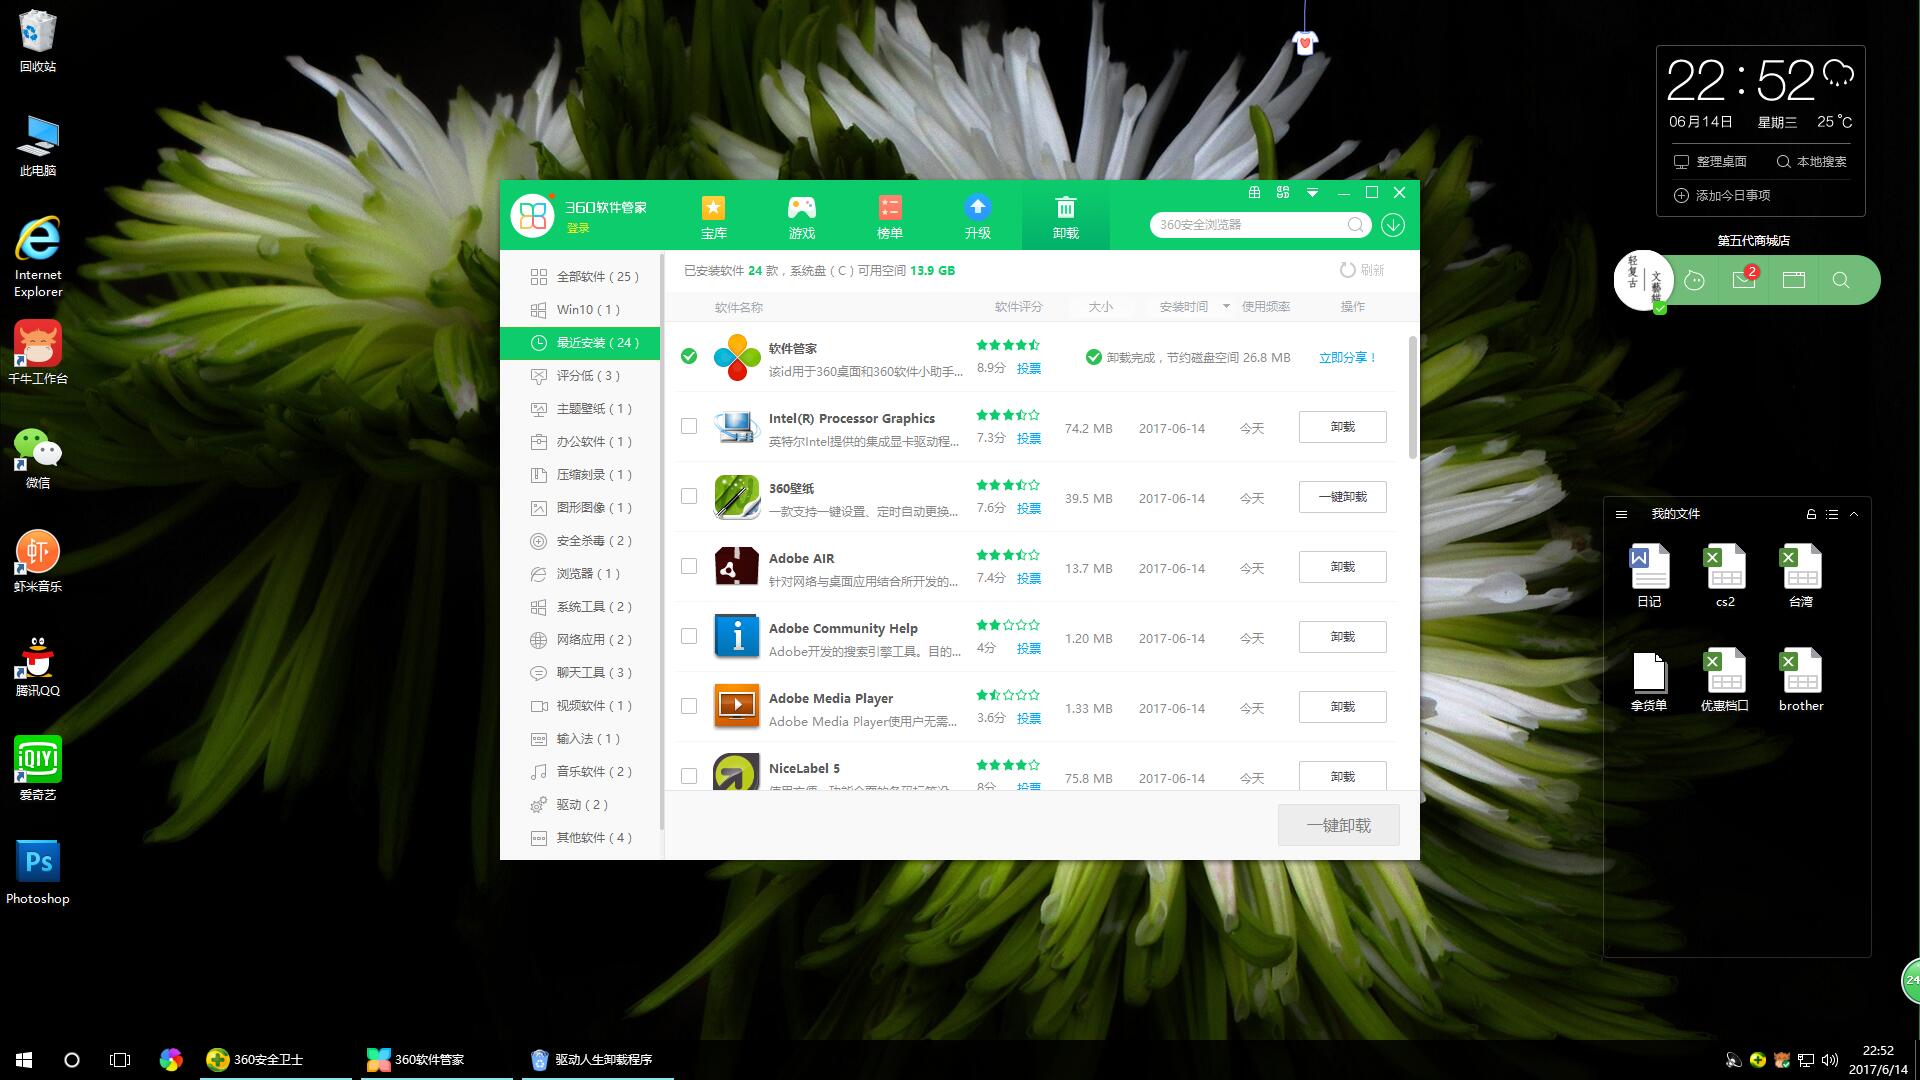
Task: Select 安全杀毒 (2) category
Action: coord(581,540)
